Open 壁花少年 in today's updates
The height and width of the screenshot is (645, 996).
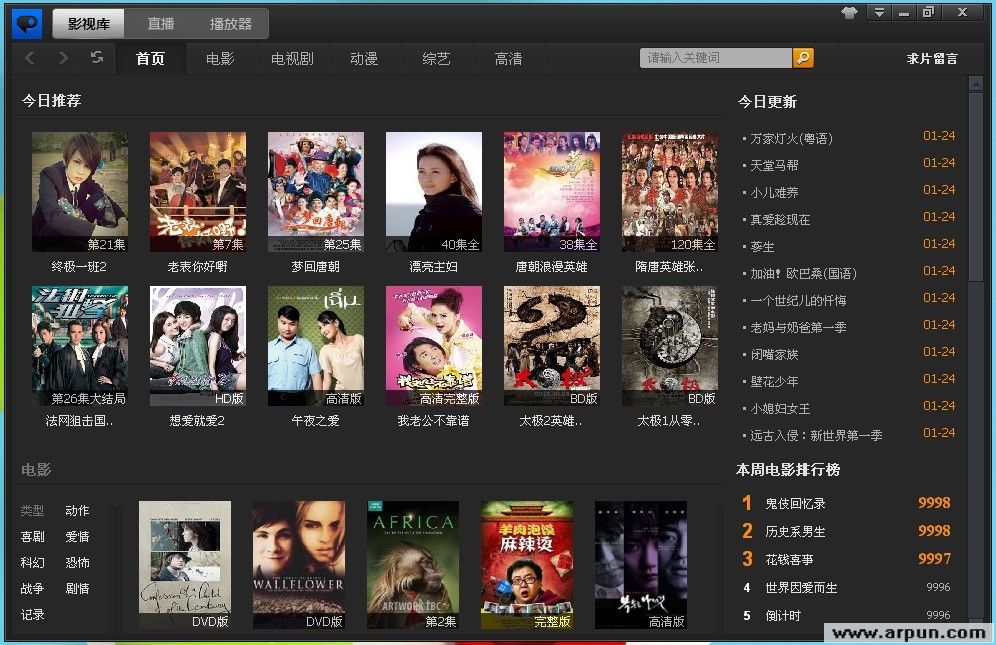point(774,381)
